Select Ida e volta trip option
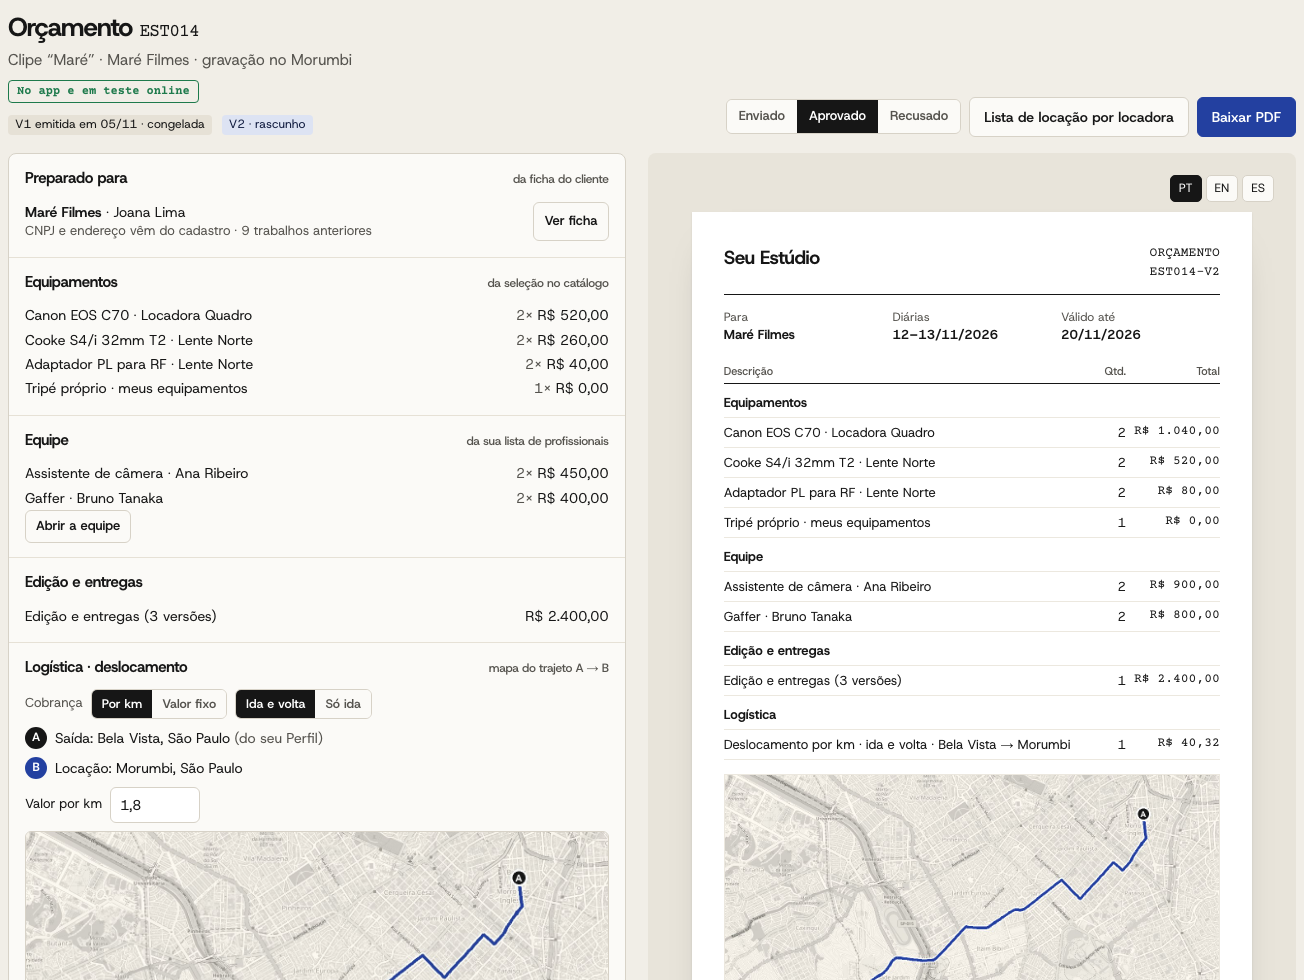 [275, 704]
